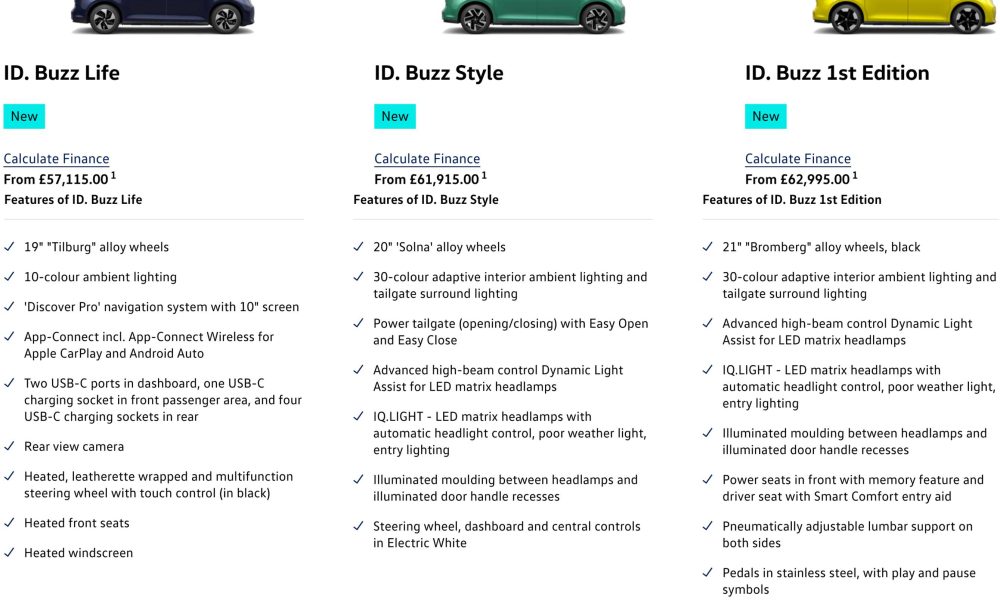Click the checkmark beside Rear view camera
This screenshot has width=1000, height=600.
(9, 446)
